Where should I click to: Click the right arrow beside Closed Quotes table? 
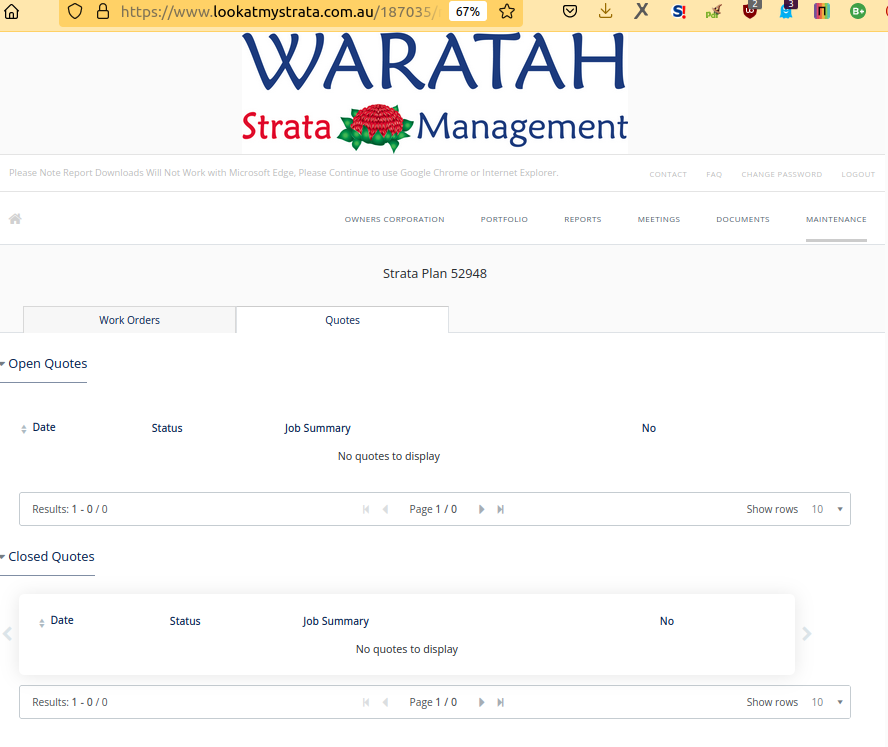point(807,634)
